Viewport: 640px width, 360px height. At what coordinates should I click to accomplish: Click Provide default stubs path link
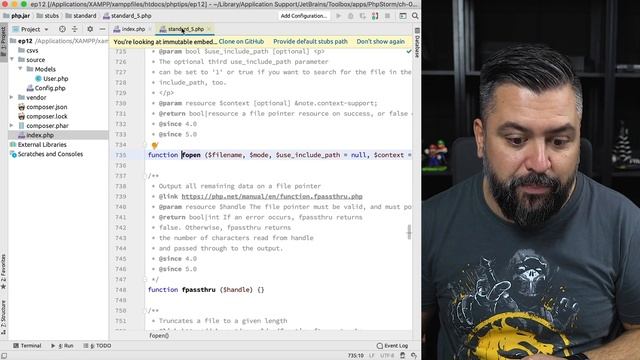click(310, 42)
